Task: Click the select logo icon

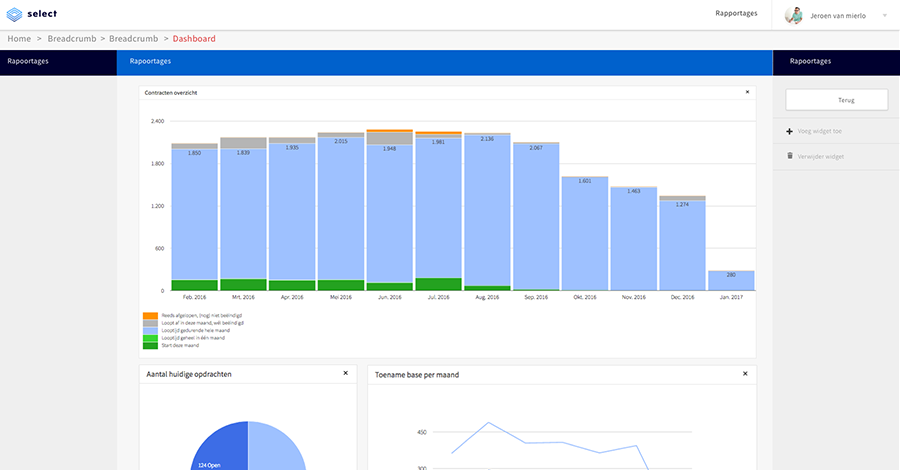Action: click(15, 14)
